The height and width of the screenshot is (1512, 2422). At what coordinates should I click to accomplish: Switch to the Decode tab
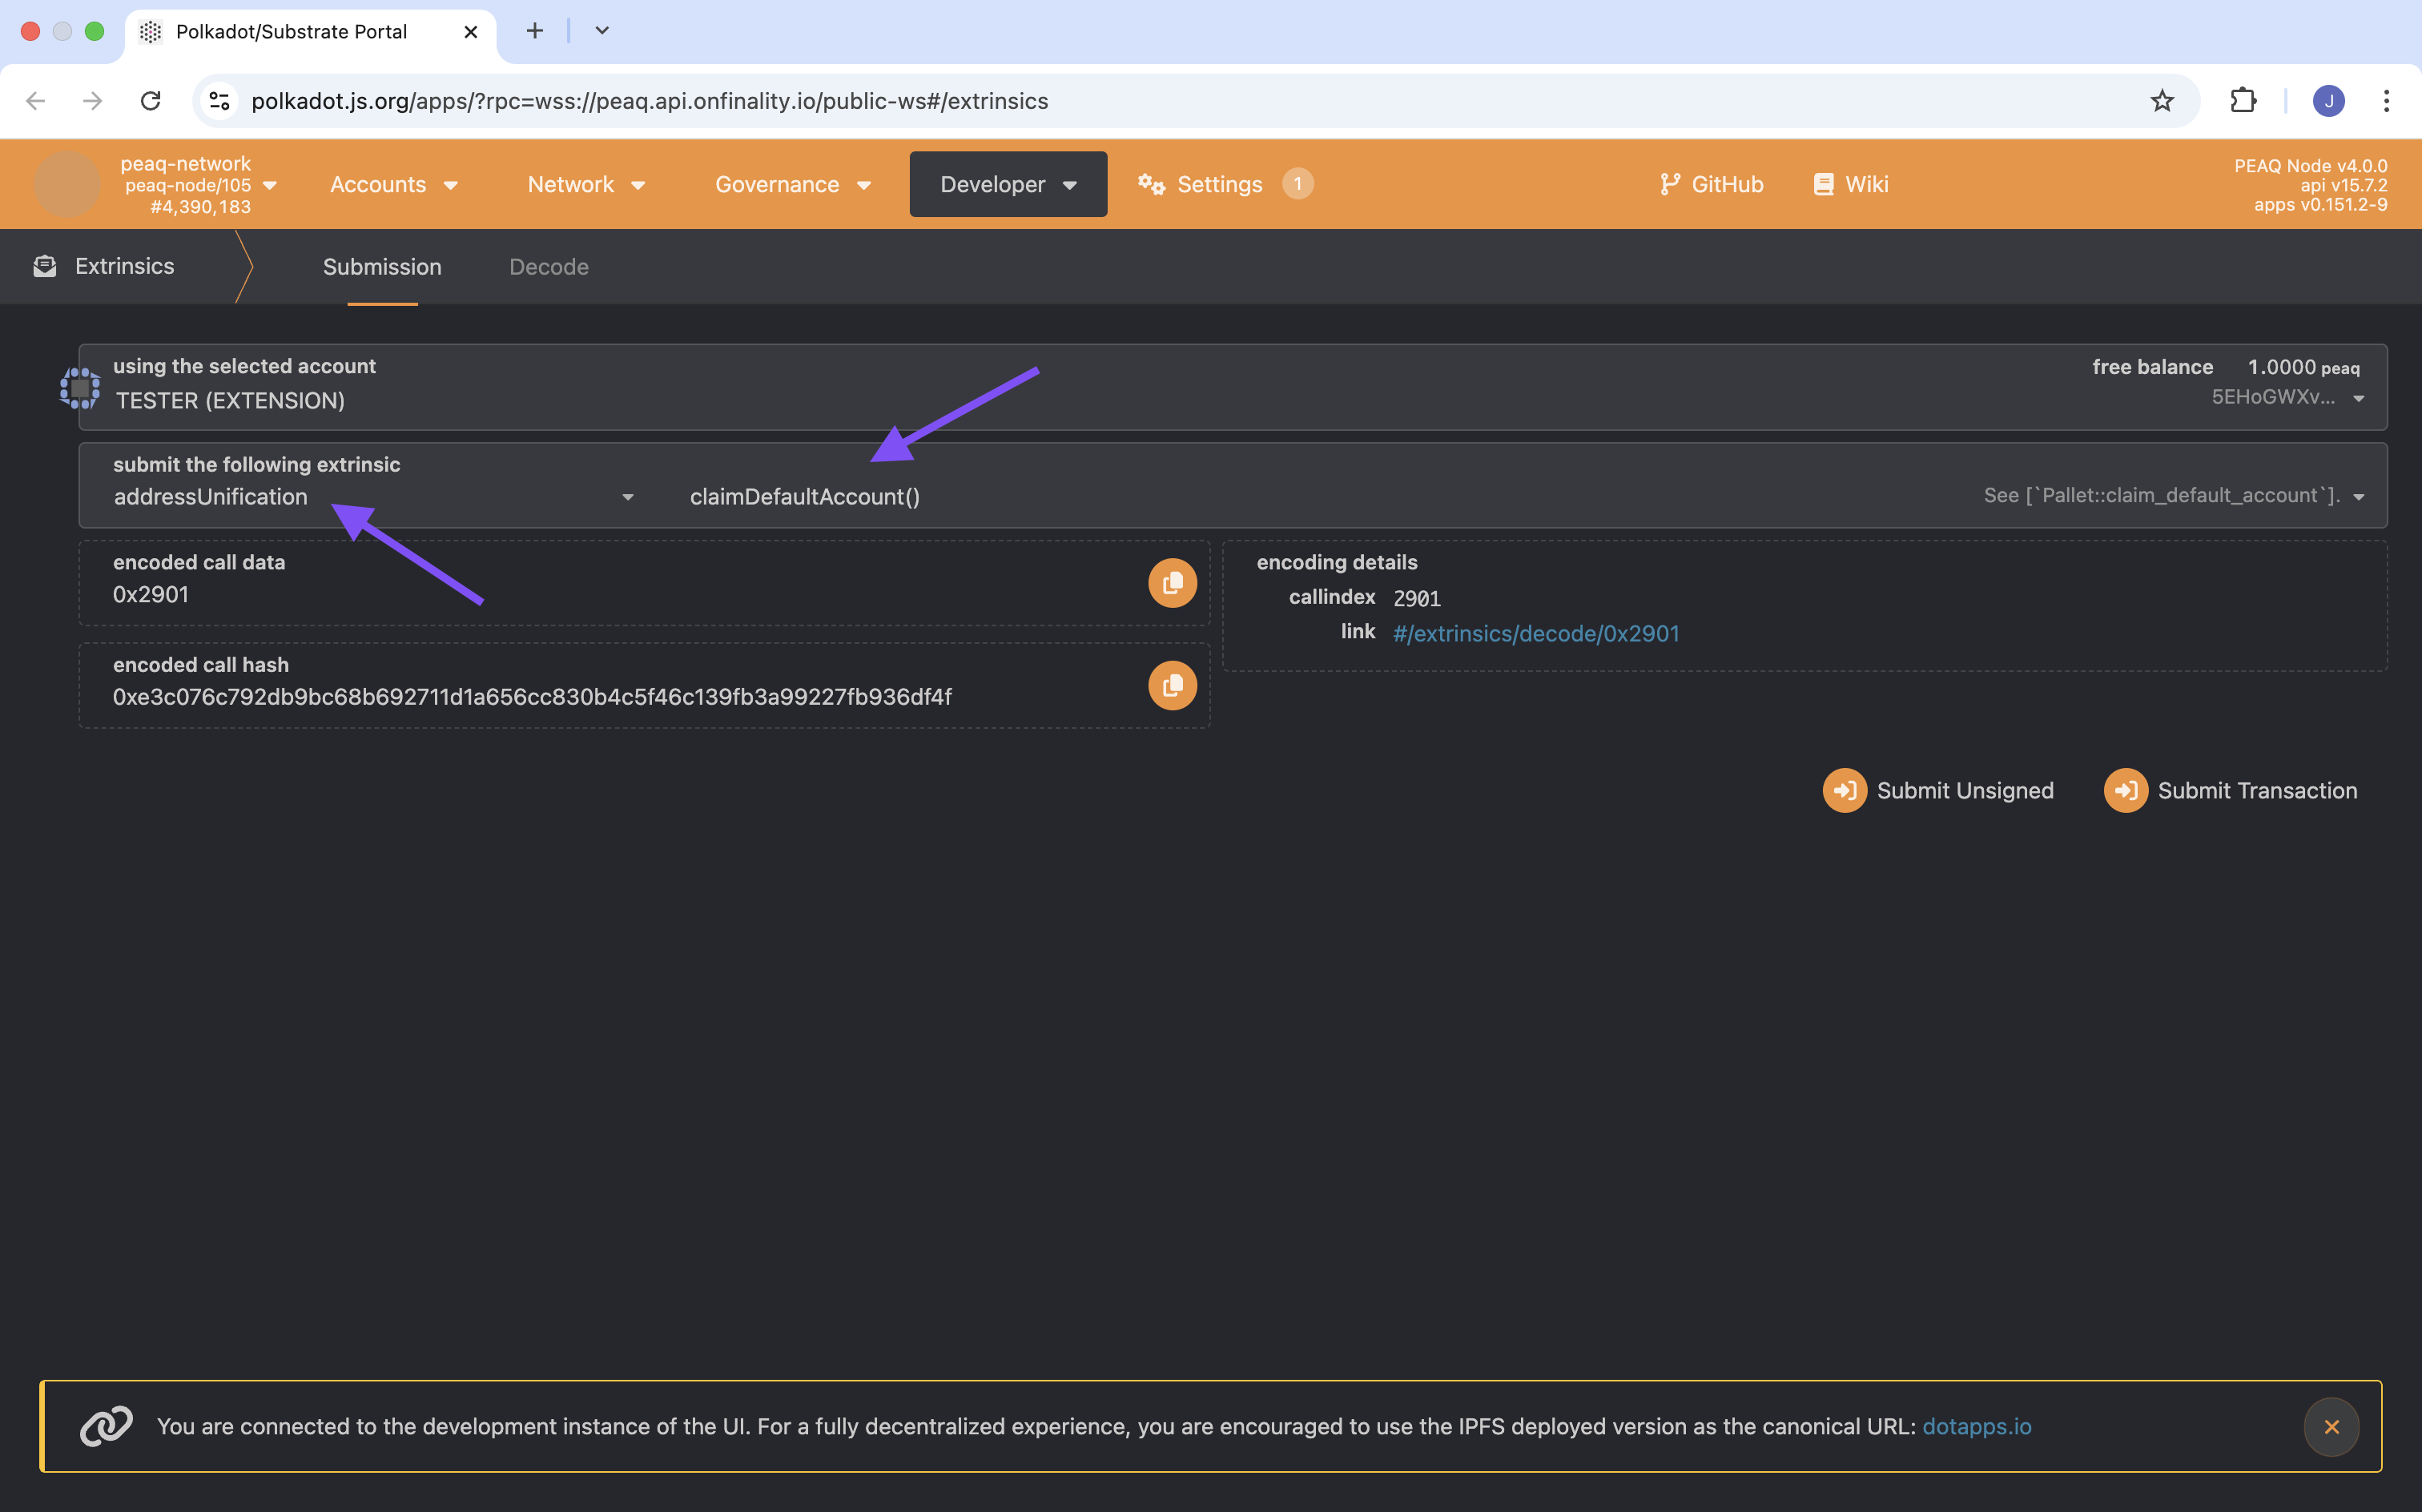coord(548,267)
